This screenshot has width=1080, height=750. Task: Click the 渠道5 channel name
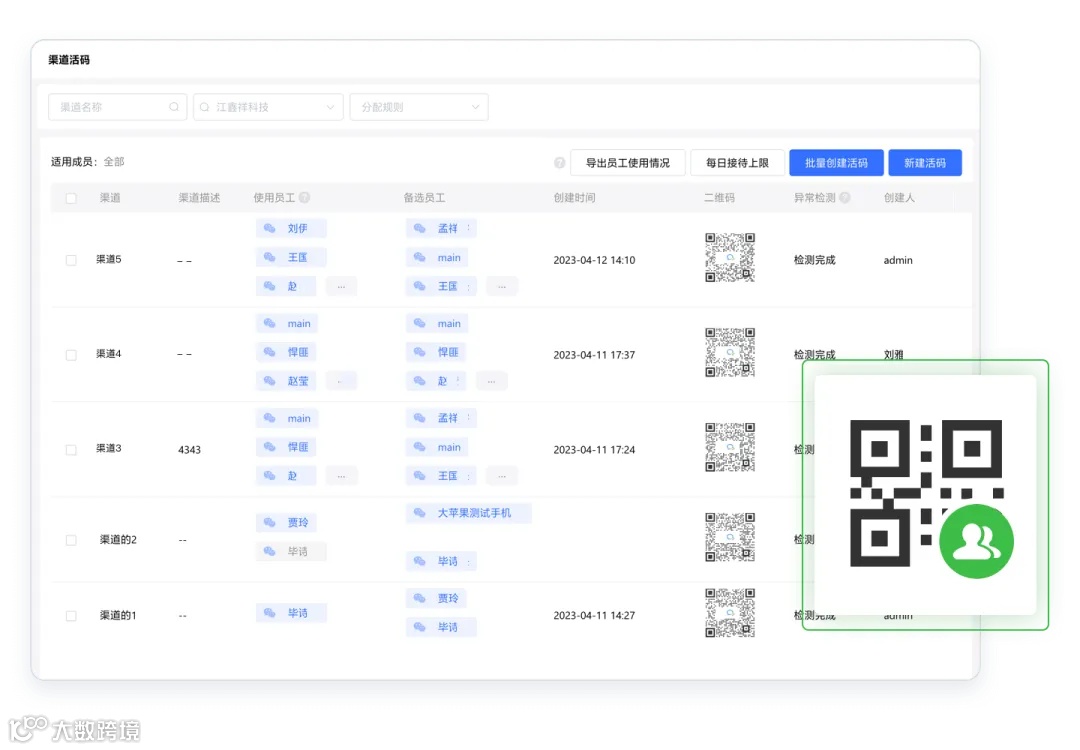pos(109,259)
